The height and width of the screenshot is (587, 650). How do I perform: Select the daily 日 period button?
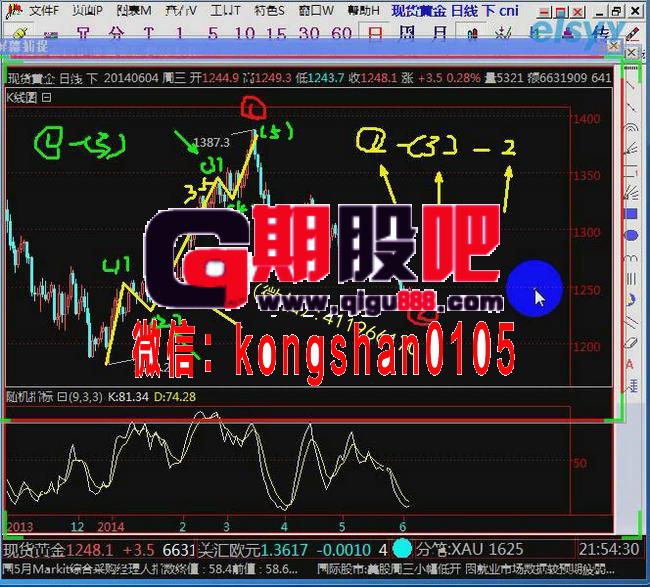coord(375,33)
